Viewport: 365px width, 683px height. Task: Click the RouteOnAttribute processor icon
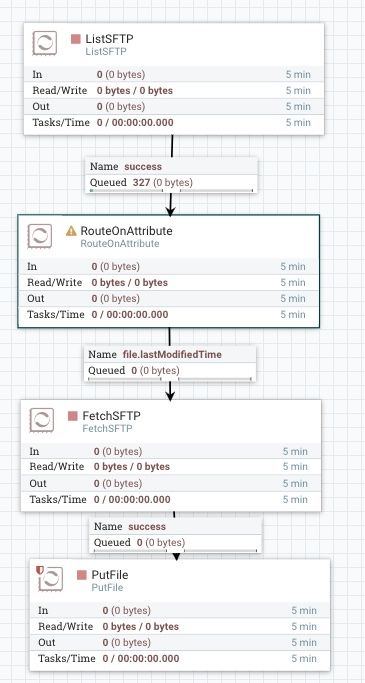[x=40, y=236]
